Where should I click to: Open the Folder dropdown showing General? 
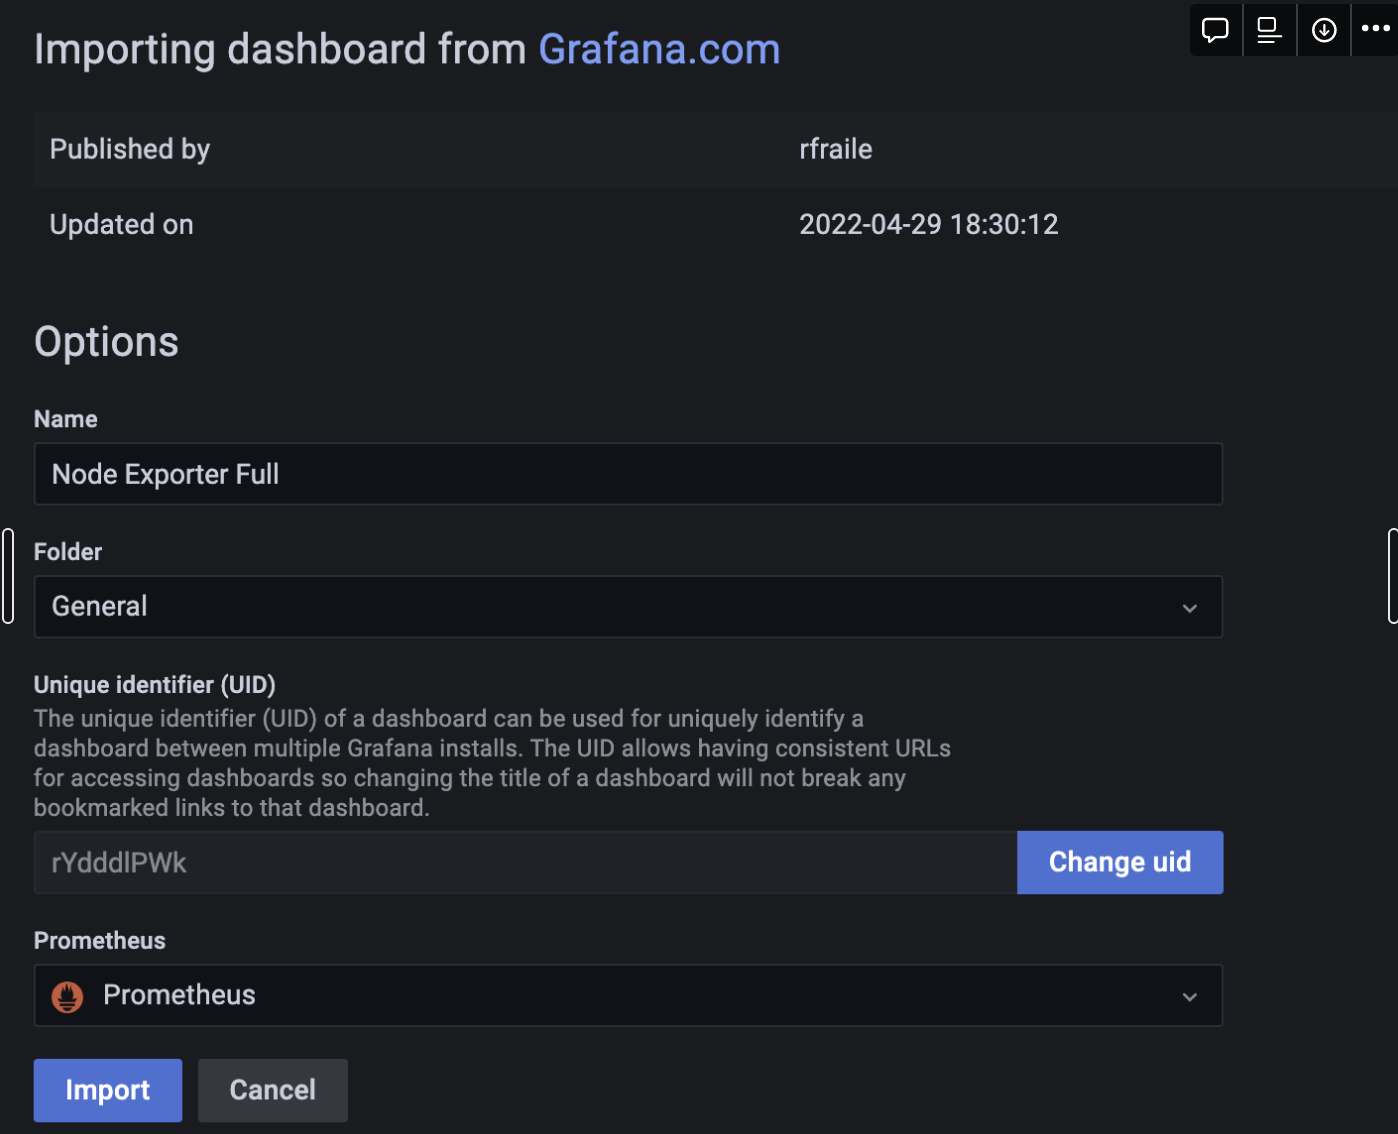[628, 606]
